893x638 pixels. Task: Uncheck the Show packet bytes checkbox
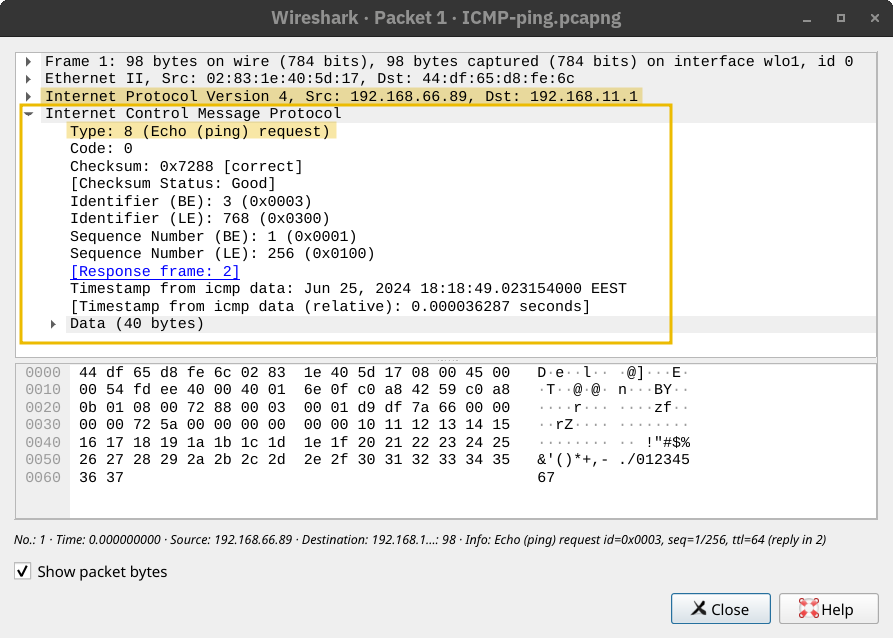coord(22,572)
